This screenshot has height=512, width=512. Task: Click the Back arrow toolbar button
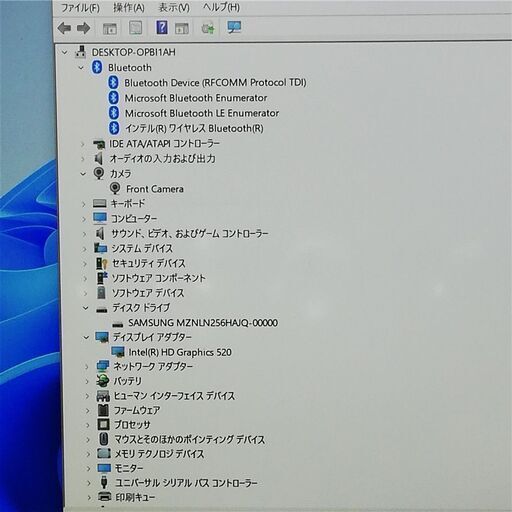tap(64, 28)
